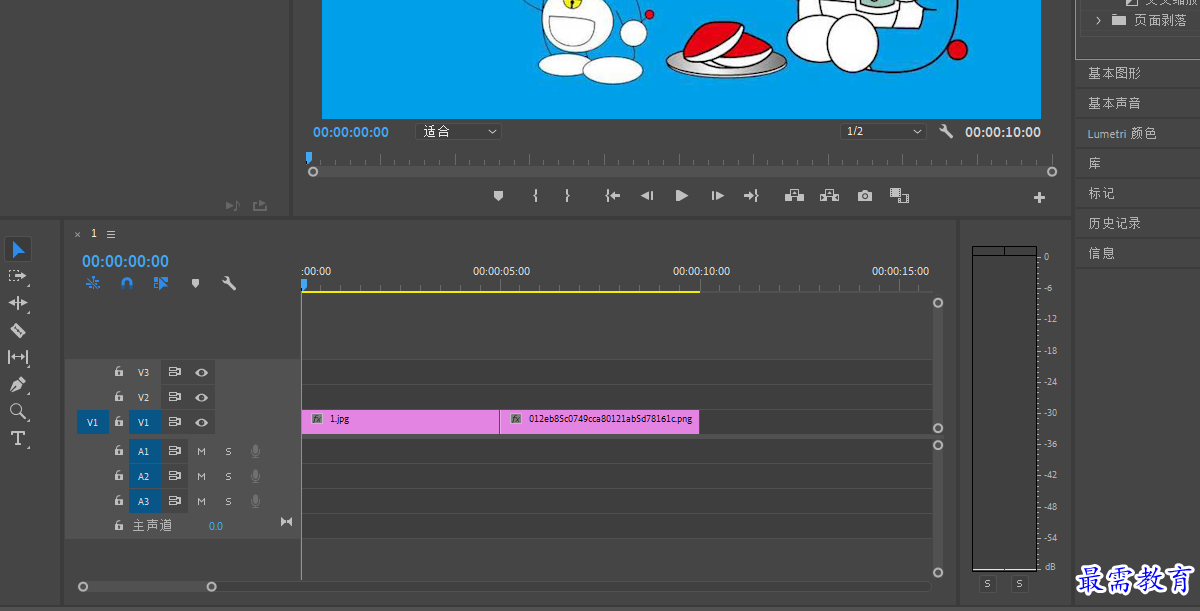Screen dimensions: 1200x611
Task: Toggle V3 track lock
Action: pos(118,372)
